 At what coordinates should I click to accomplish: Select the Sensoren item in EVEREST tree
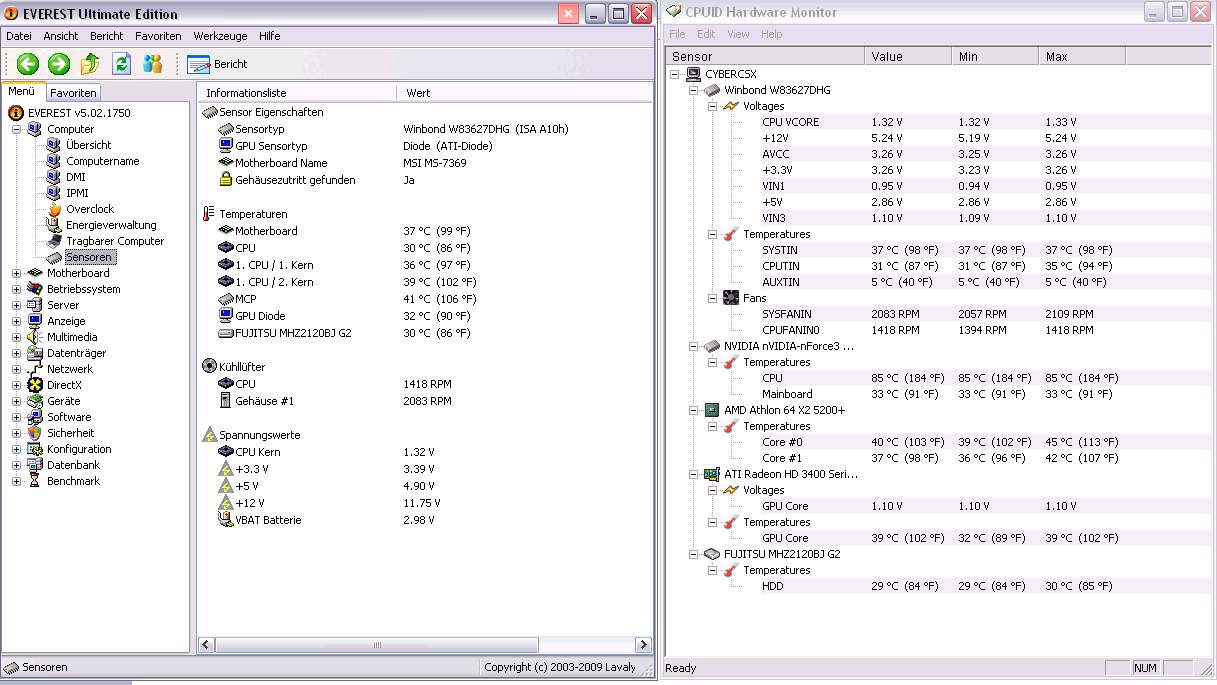[x=88, y=257]
